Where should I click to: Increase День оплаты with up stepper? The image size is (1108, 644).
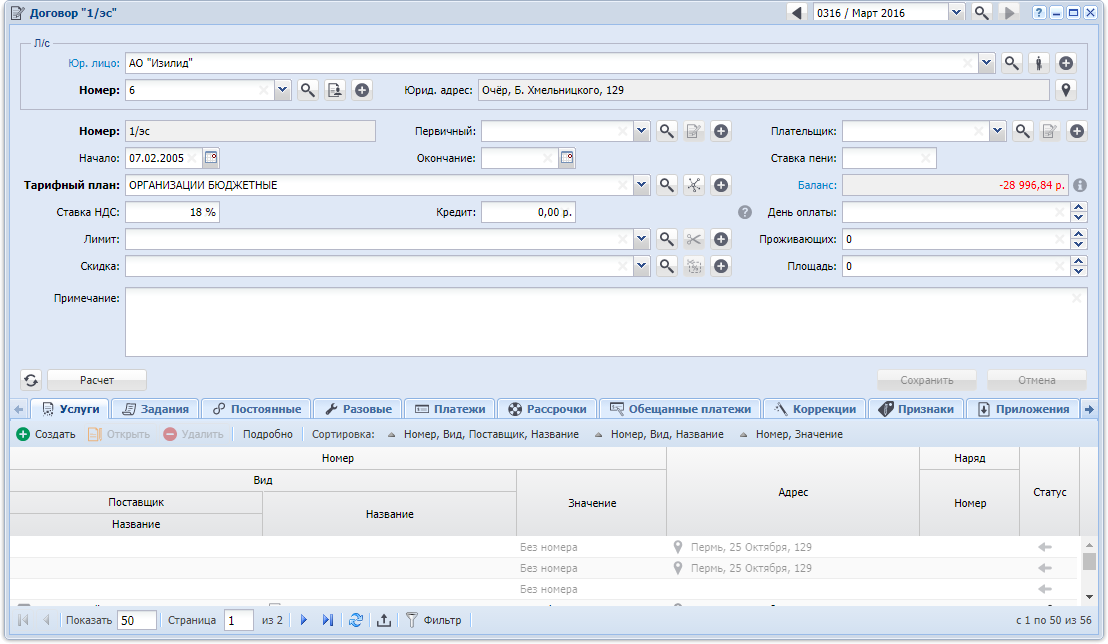(x=1079, y=207)
